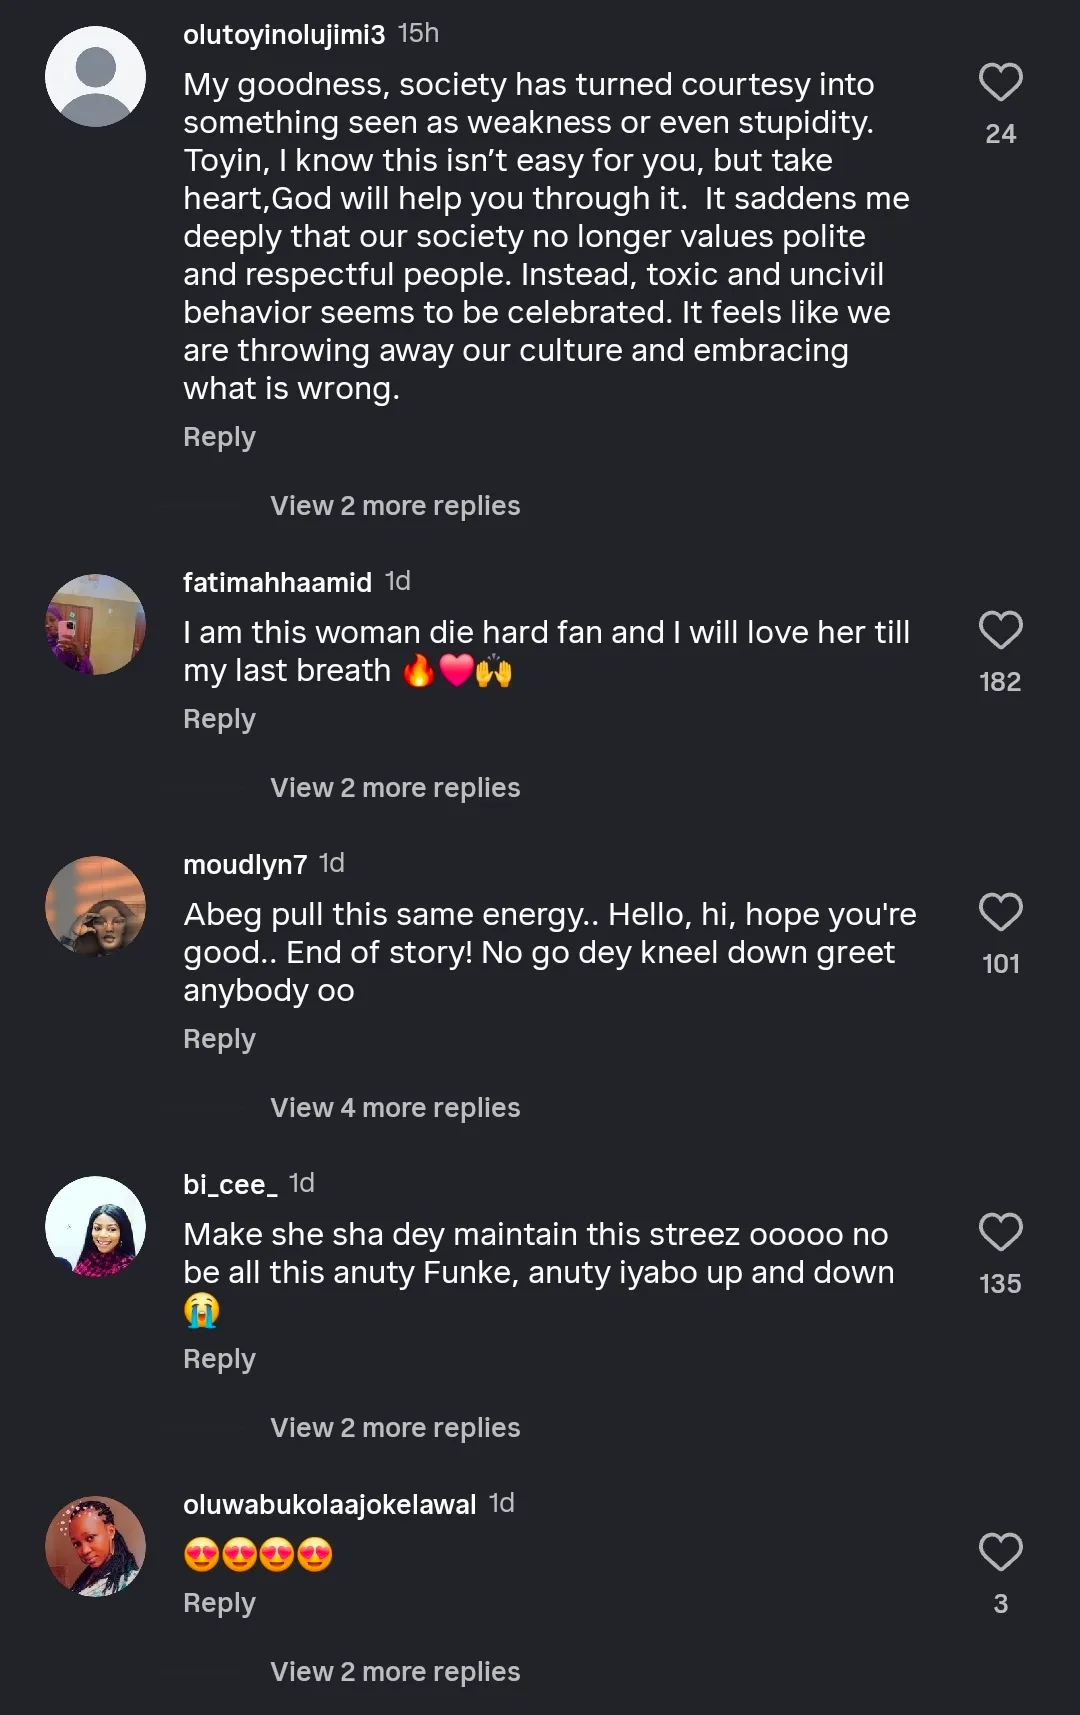Show 2 more replies under fatimahhaamid
This screenshot has width=1080, height=1715.
[395, 788]
